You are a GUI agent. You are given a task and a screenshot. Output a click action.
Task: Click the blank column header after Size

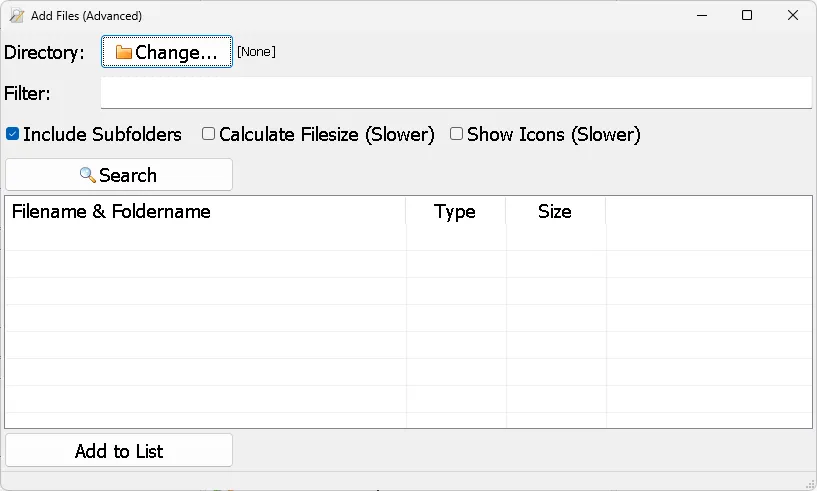click(708, 211)
